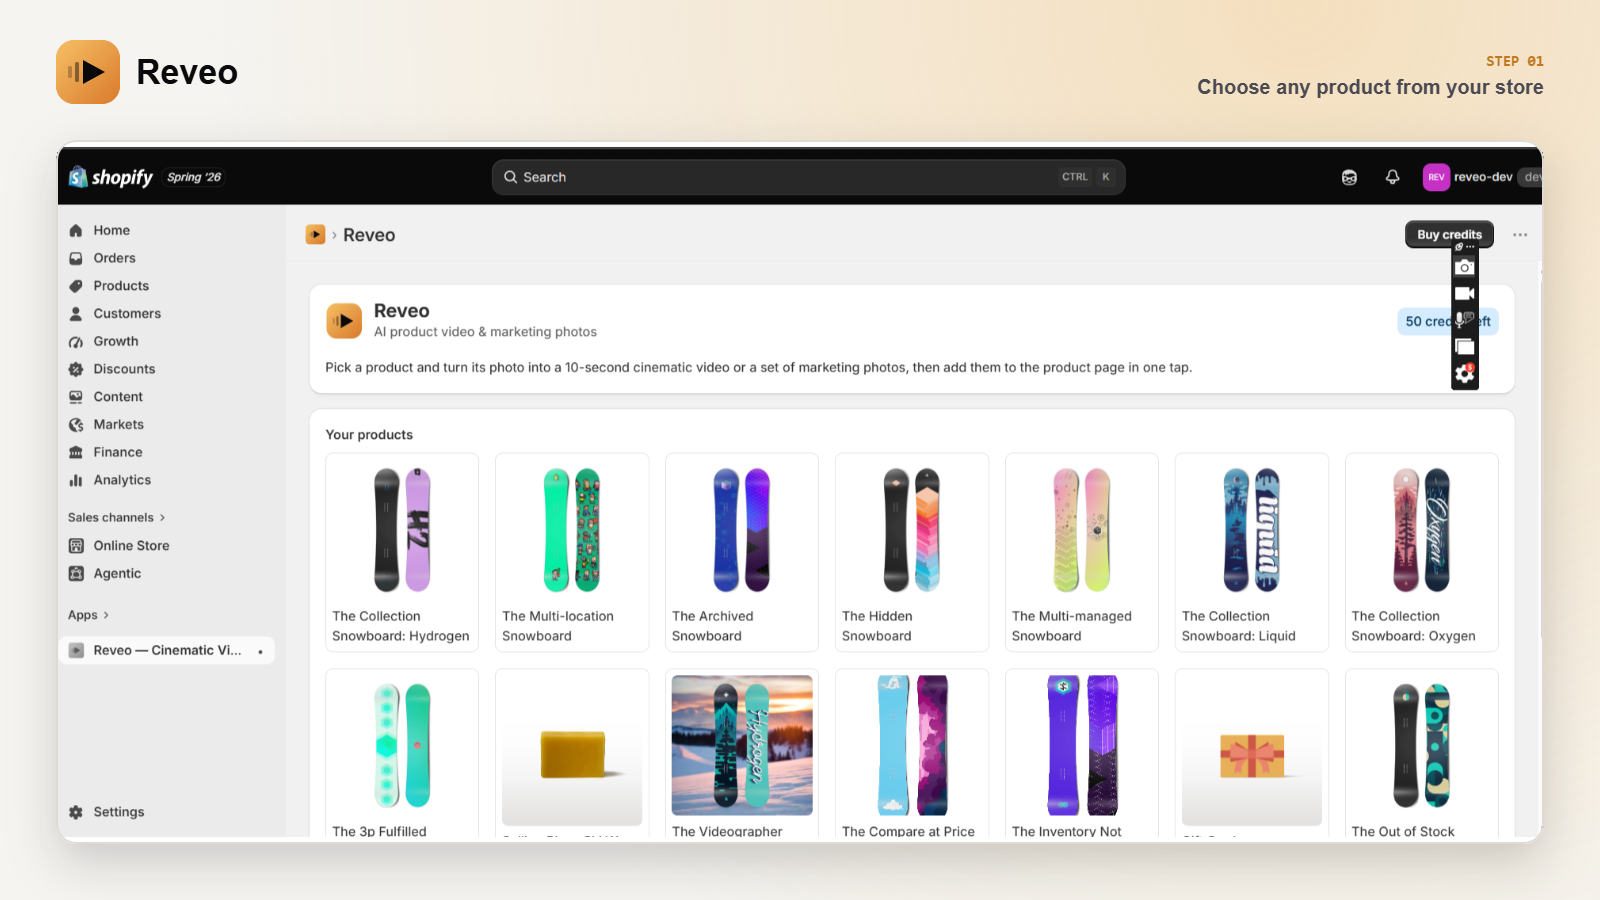
Task: Open the Customers section
Action: point(127,314)
